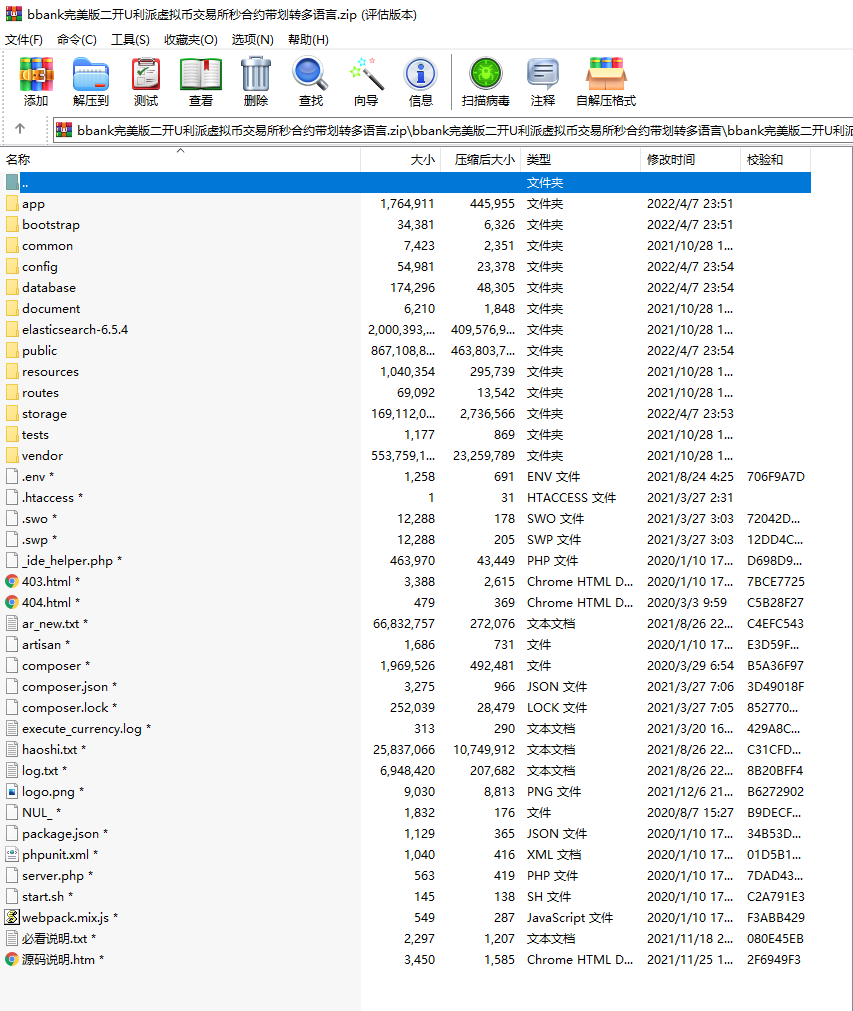Select the resources folder
This screenshot has width=853, height=1011.
tap(407, 372)
